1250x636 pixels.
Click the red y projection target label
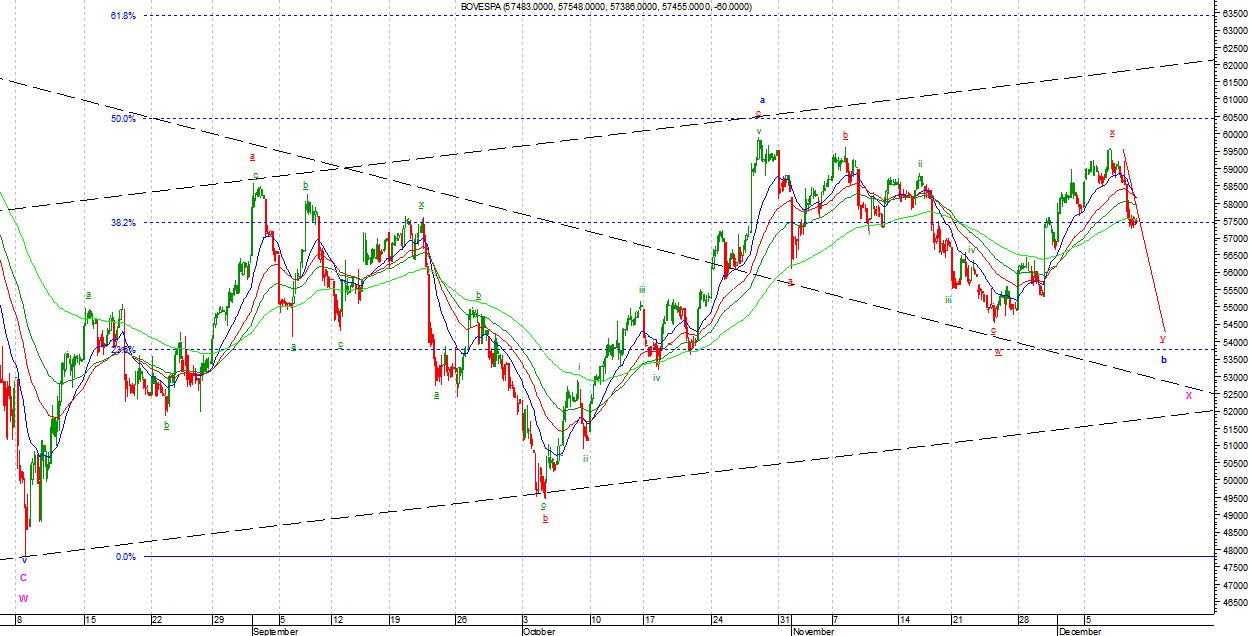click(x=1162, y=338)
